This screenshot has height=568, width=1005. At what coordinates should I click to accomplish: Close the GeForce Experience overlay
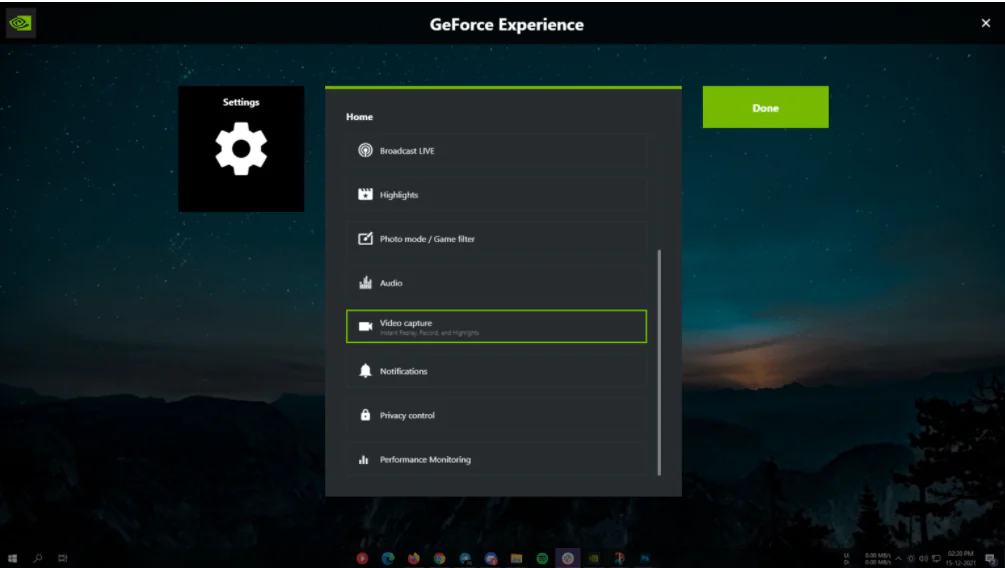click(x=985, y=23)
